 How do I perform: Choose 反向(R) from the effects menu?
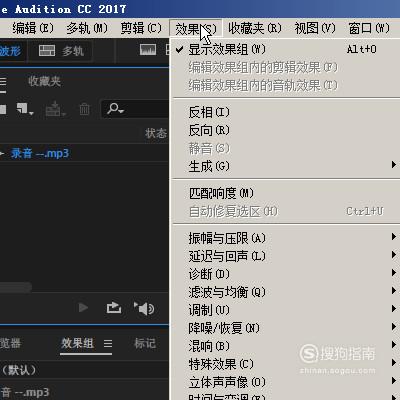point(285,130)
